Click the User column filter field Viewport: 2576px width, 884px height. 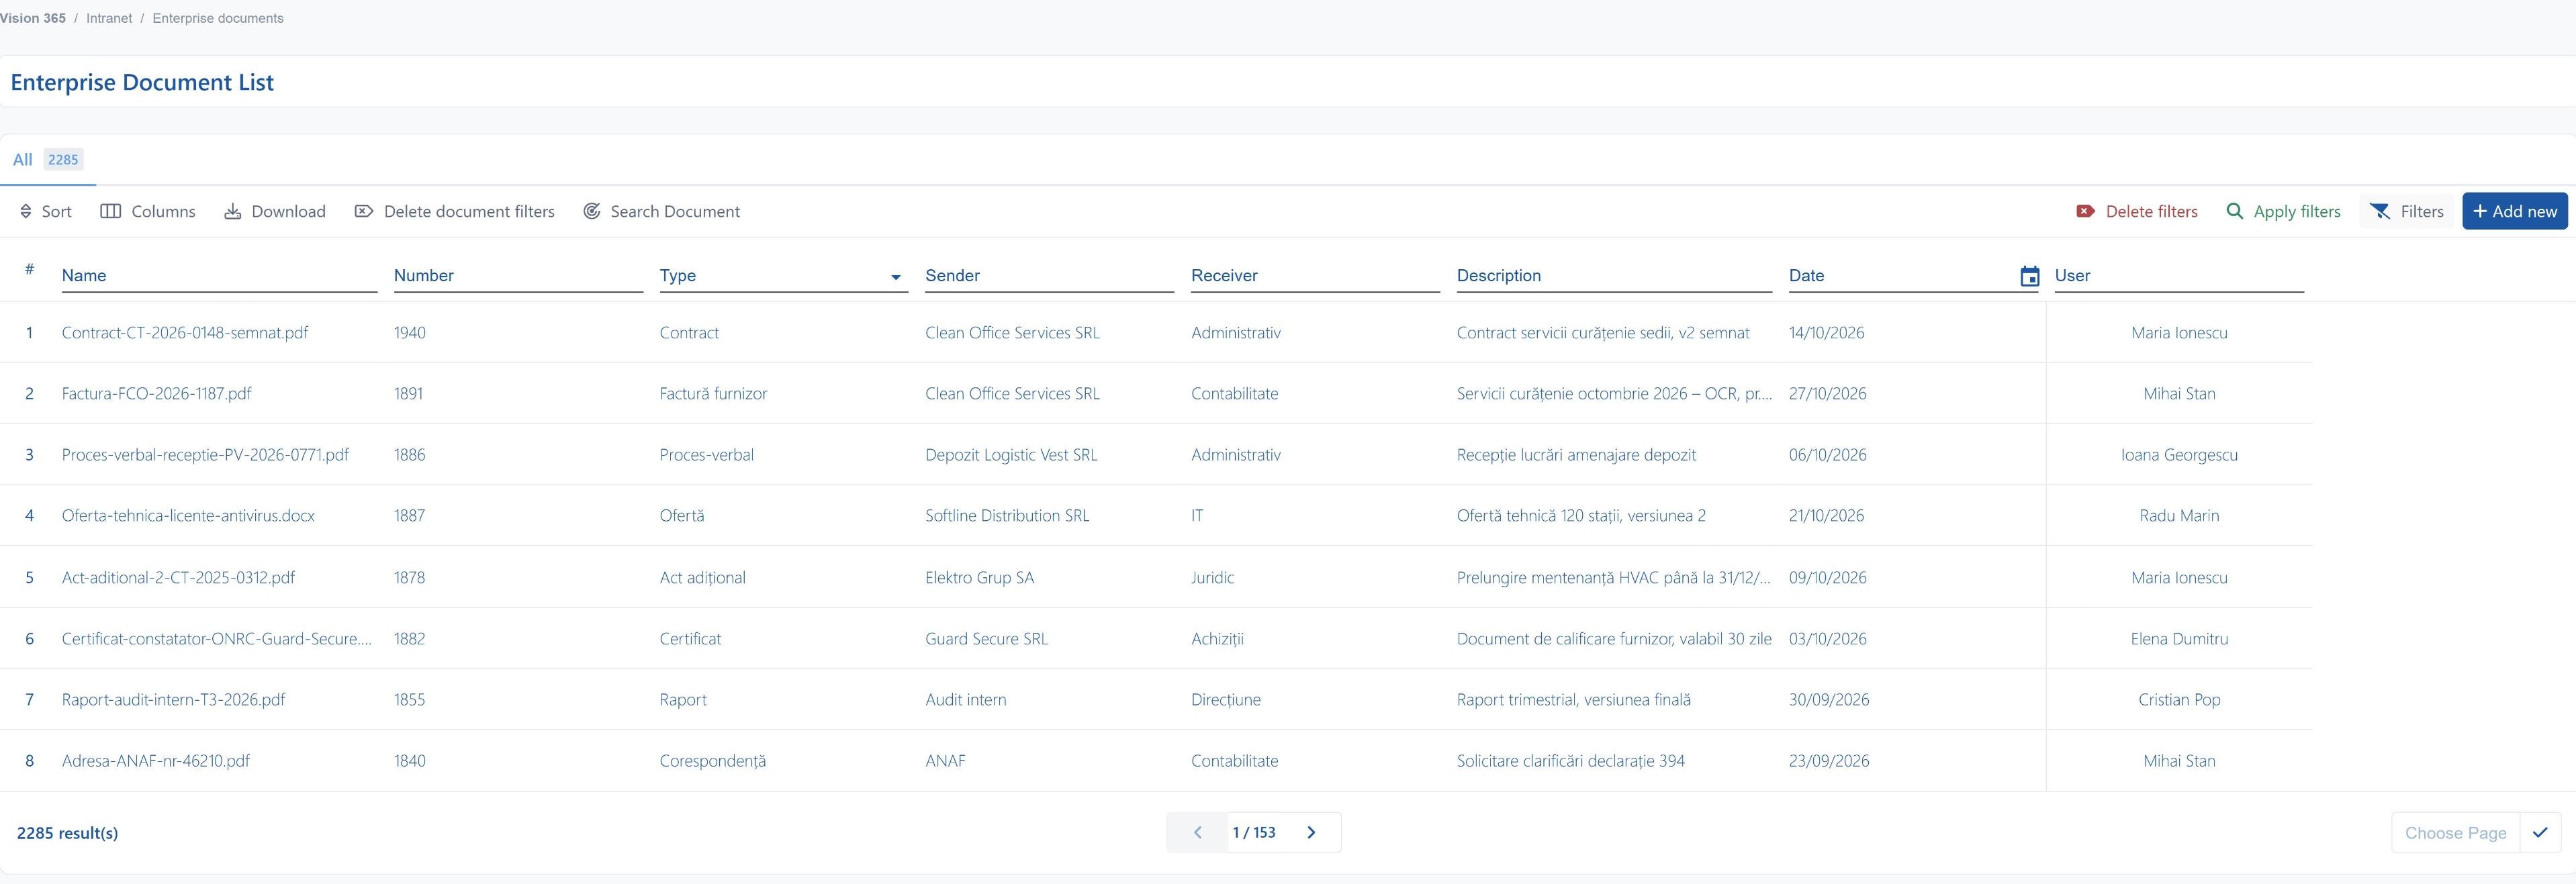[x=2179, y=275]
